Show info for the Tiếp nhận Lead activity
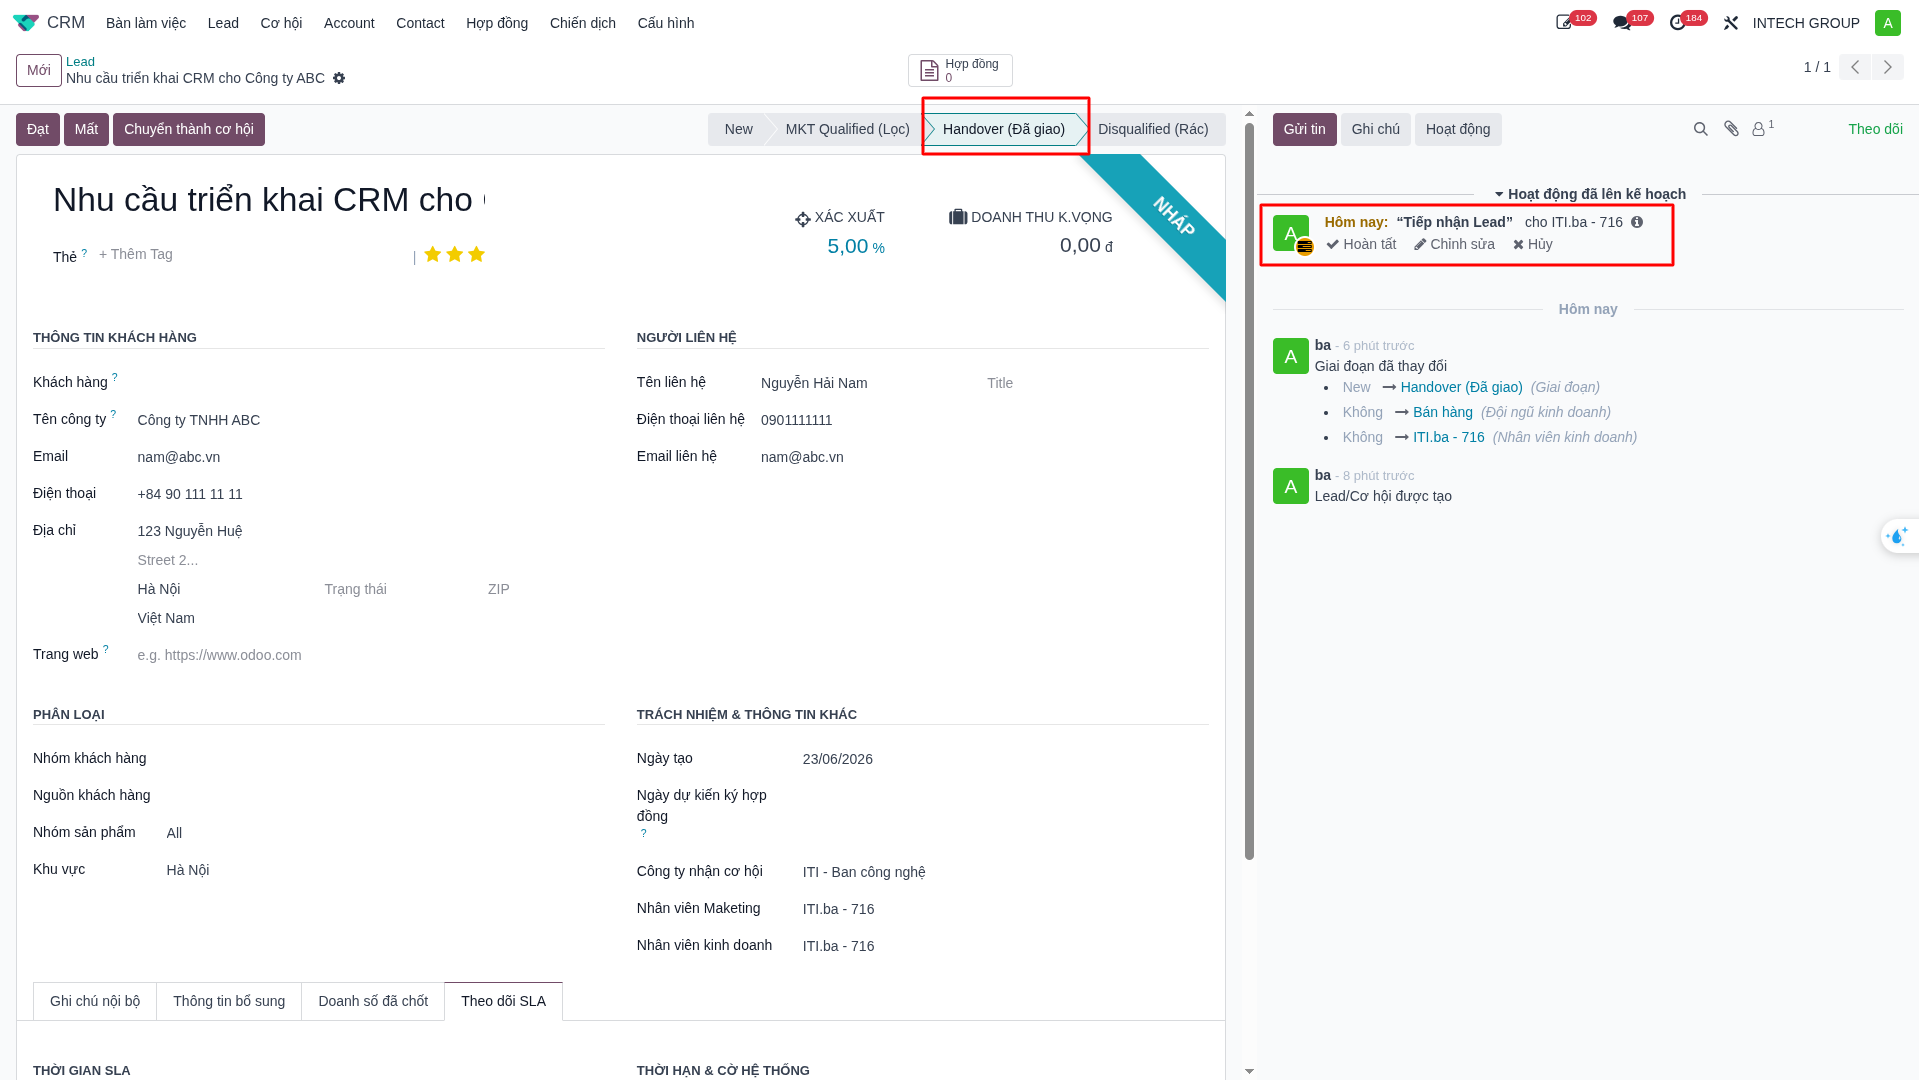 pyautogui.click(x=1637, y=222)
